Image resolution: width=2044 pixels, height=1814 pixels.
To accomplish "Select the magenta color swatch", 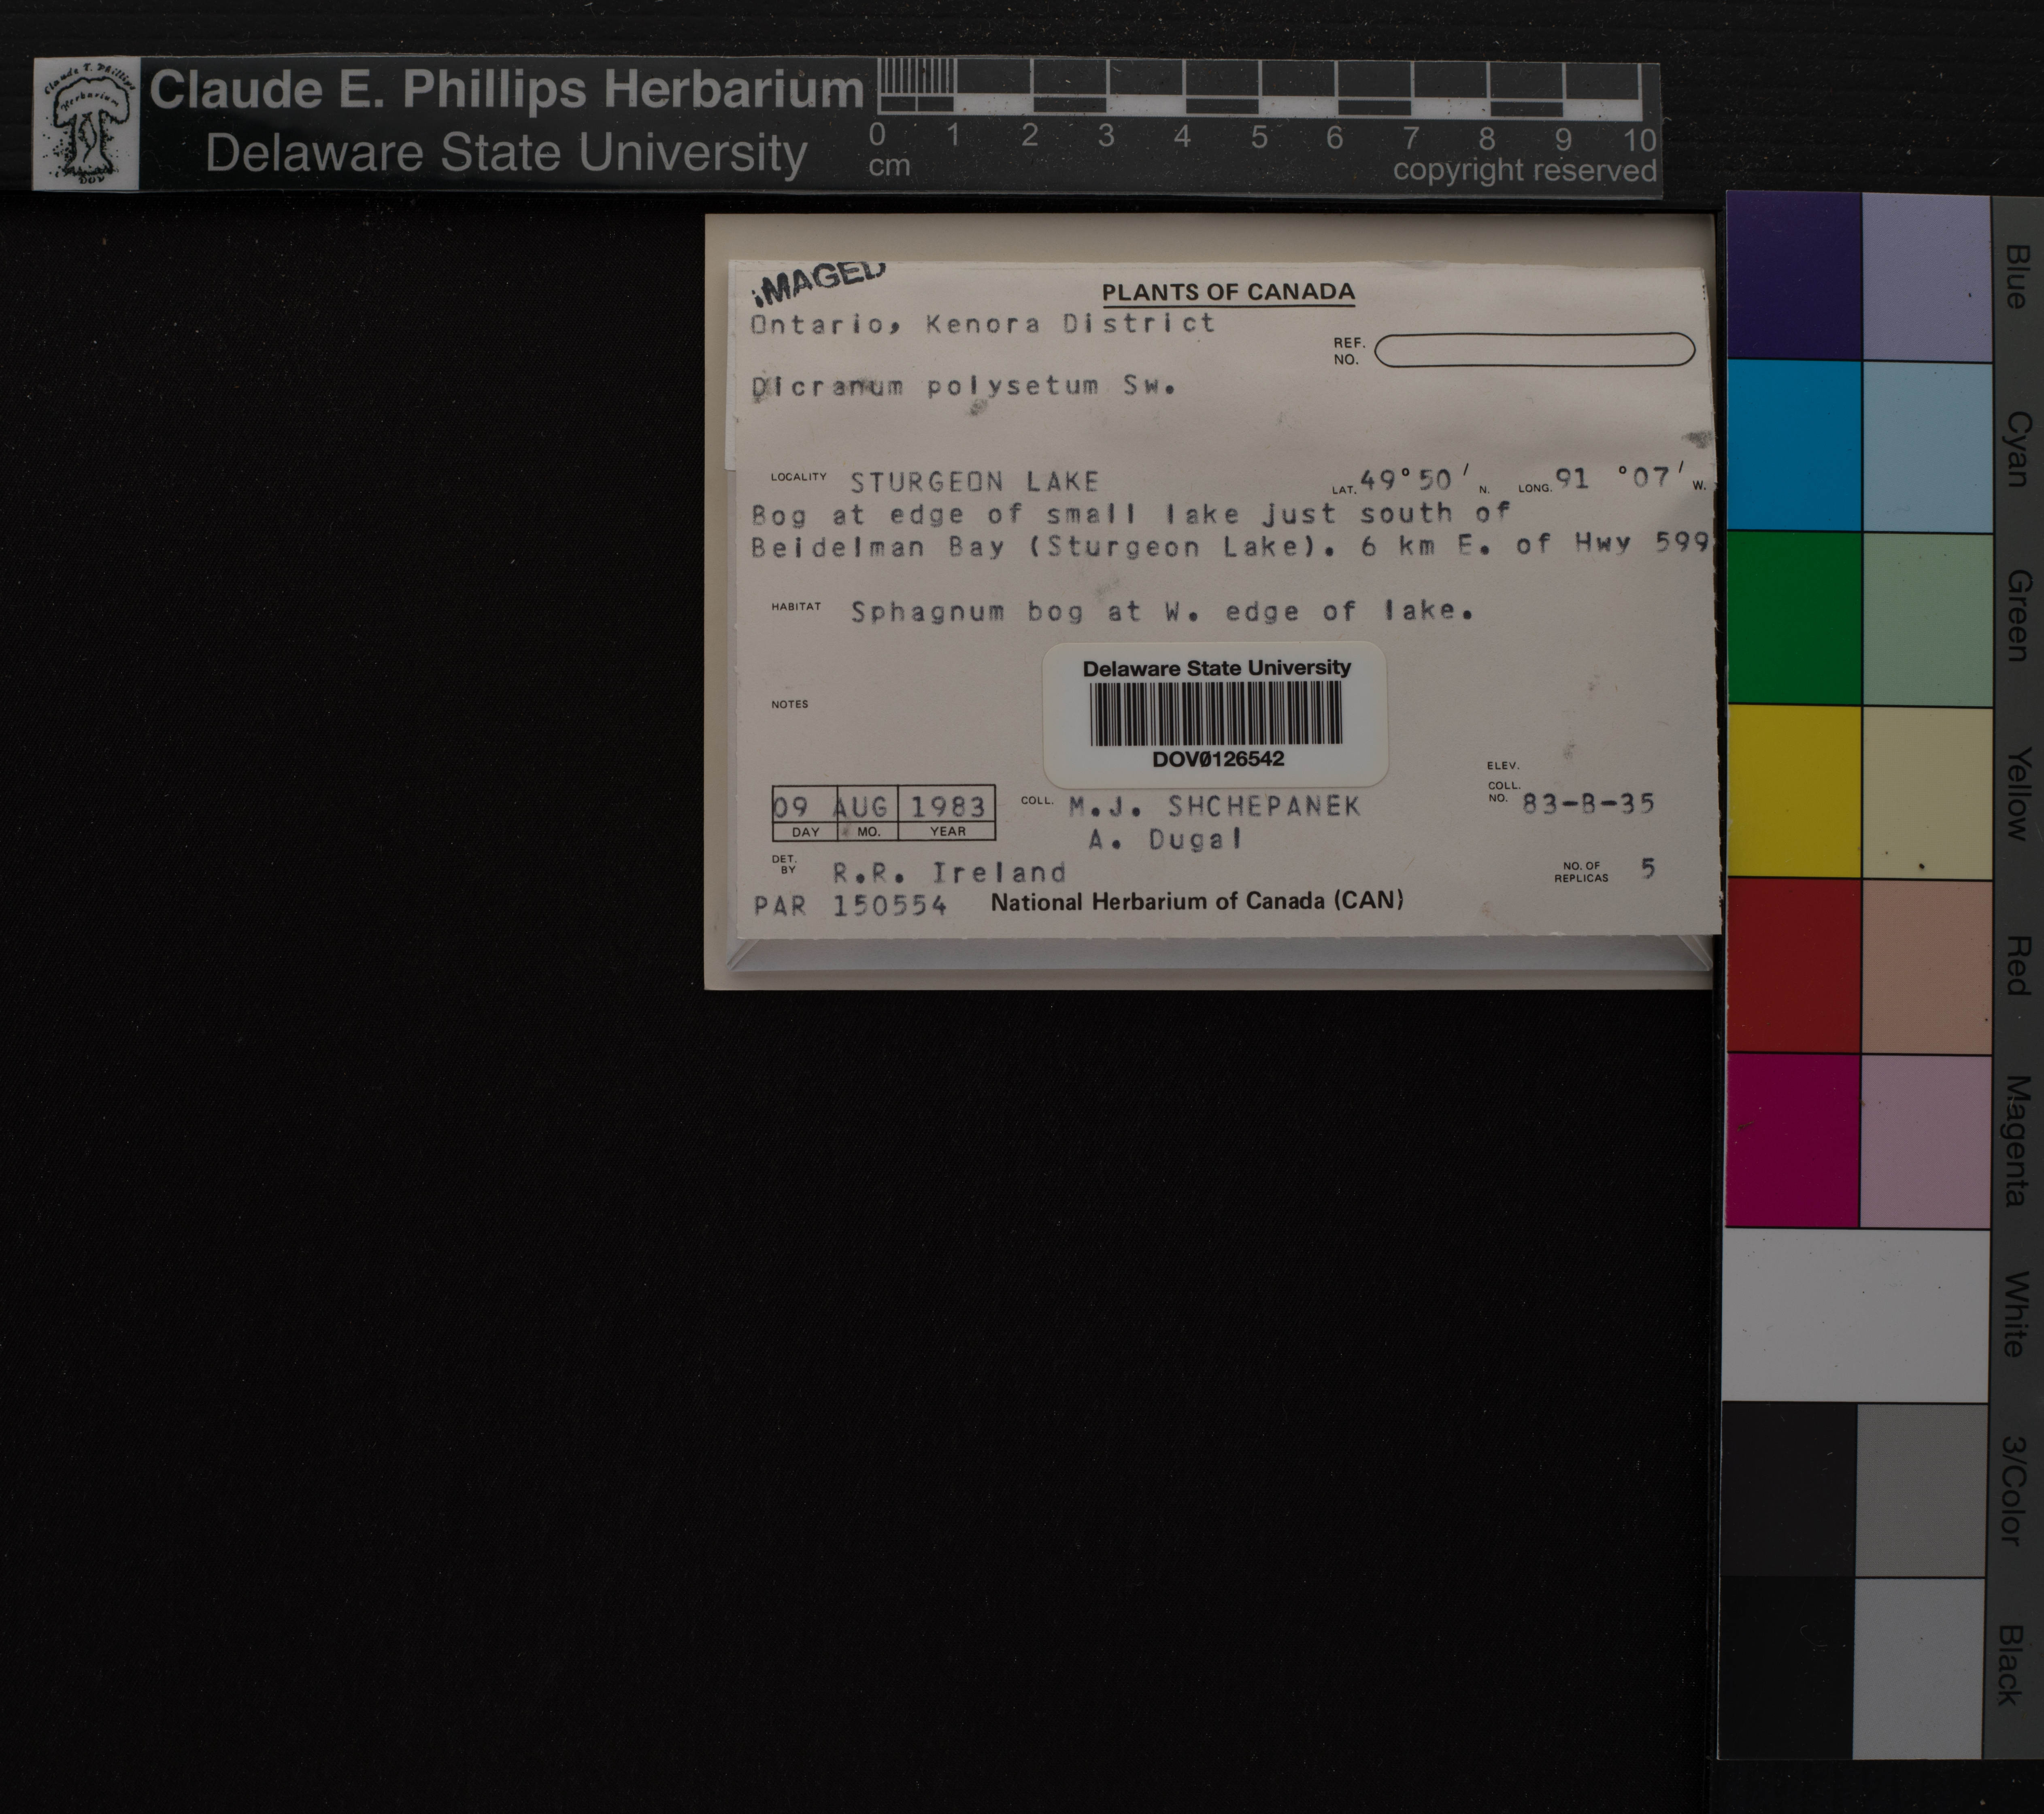I will [1792, 1139].
